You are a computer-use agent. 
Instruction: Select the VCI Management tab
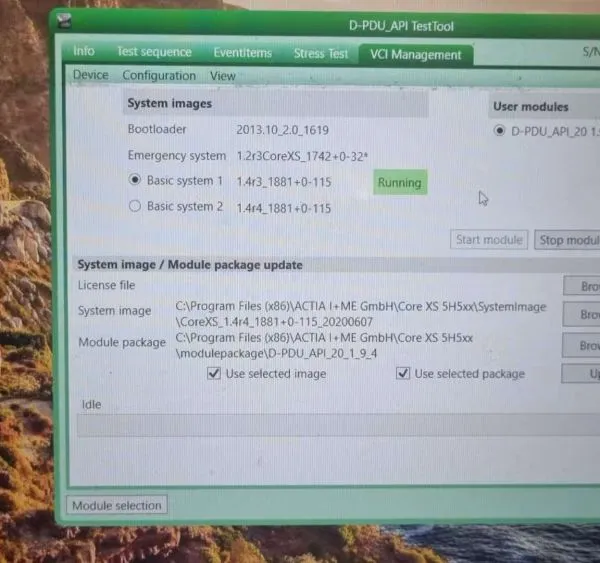pos(416,55)
